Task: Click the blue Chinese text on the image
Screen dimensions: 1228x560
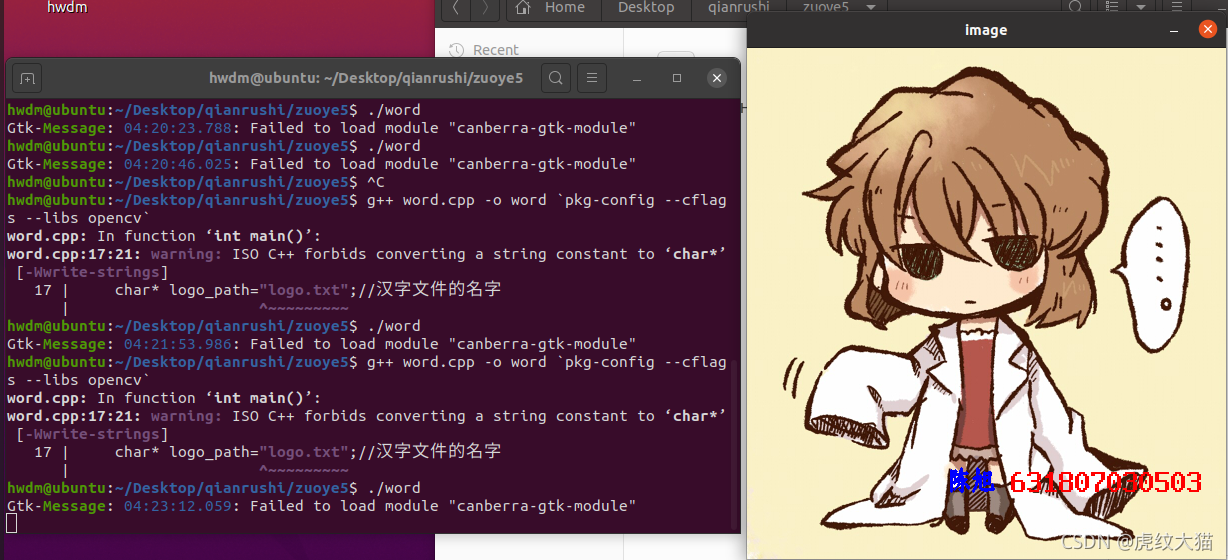Action: [x=971, y=481]
